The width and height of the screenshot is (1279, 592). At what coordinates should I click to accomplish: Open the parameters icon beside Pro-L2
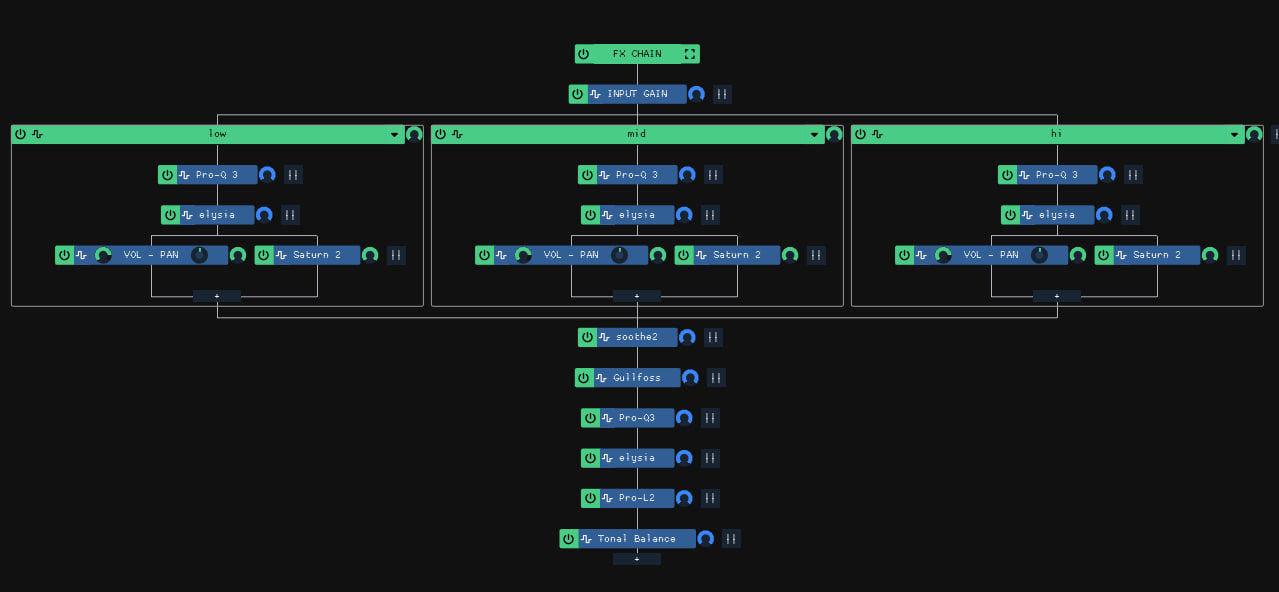(x=710, y=498)
